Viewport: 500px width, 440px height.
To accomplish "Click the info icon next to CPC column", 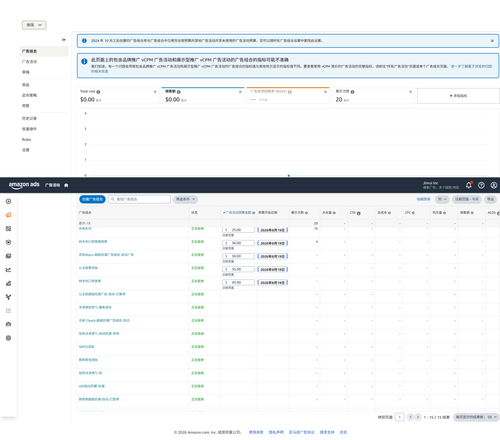I will (x=413, y=213).
